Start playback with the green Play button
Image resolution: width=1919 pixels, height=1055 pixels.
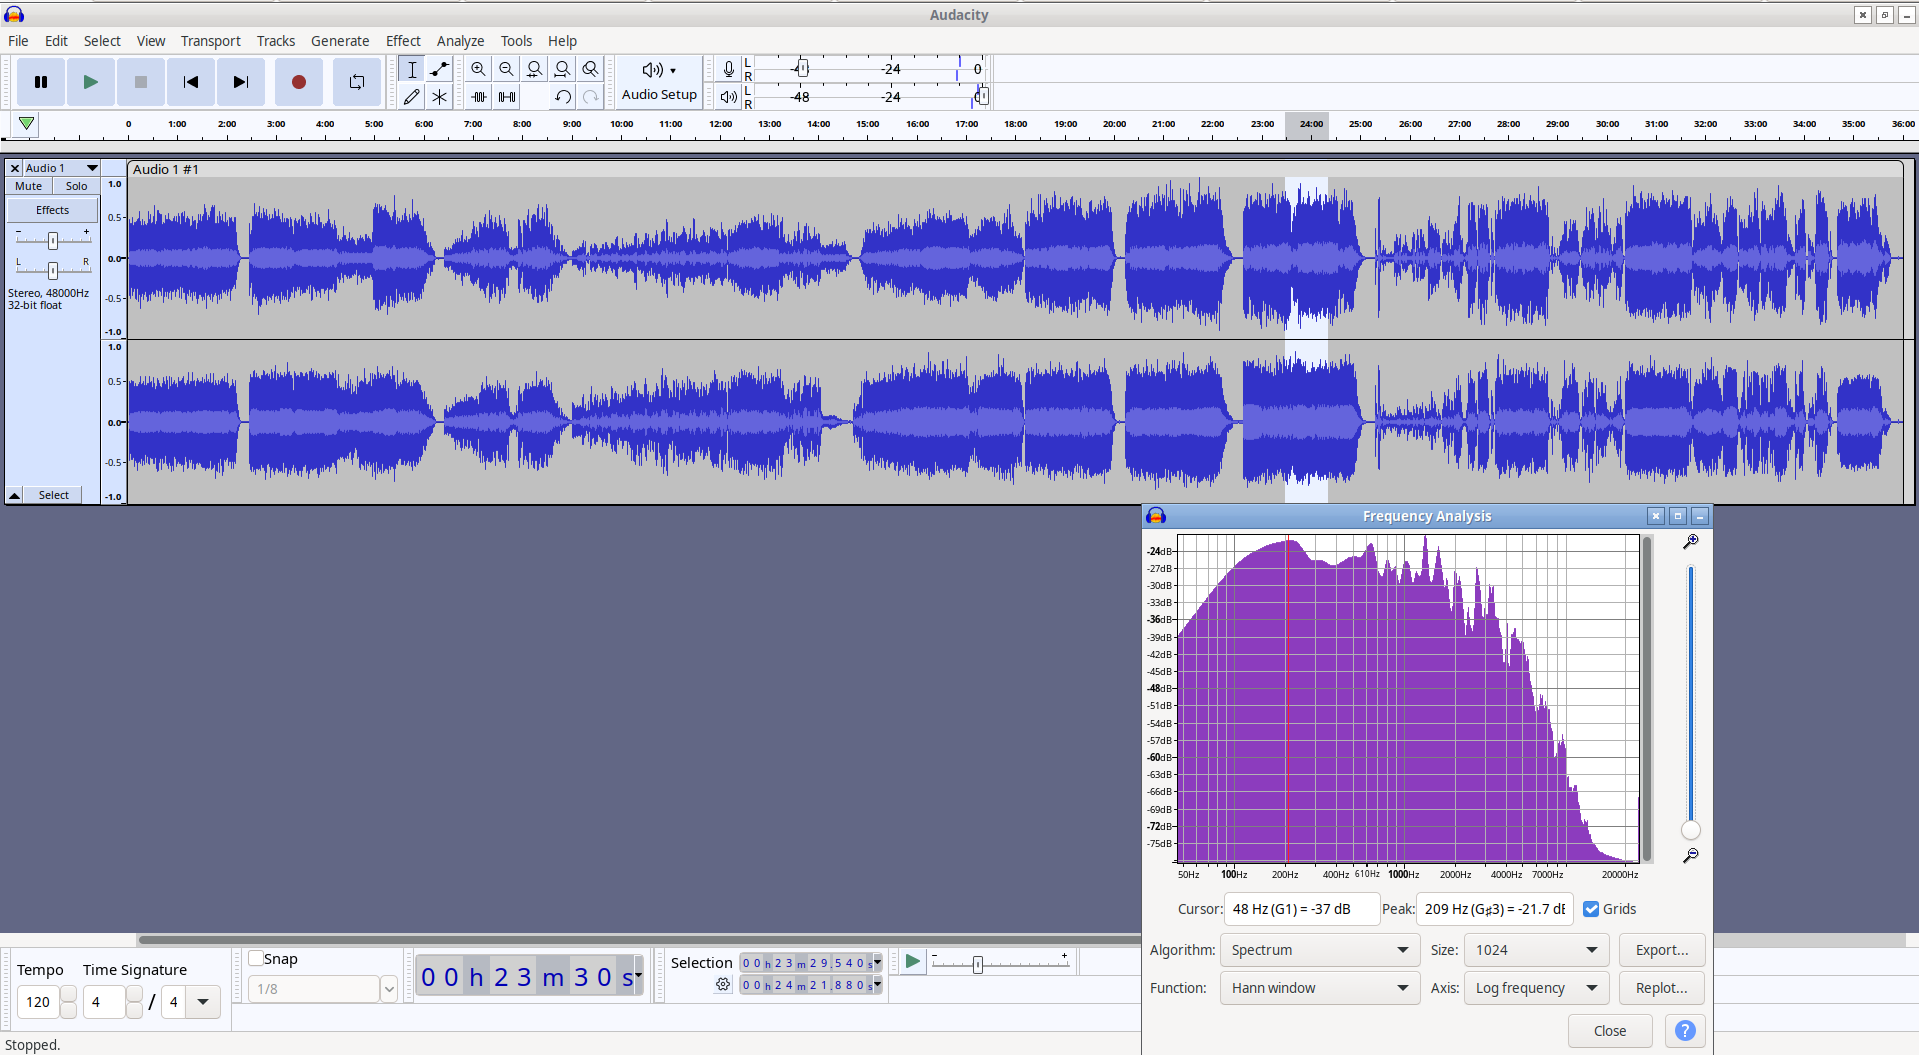coord(91,82)
